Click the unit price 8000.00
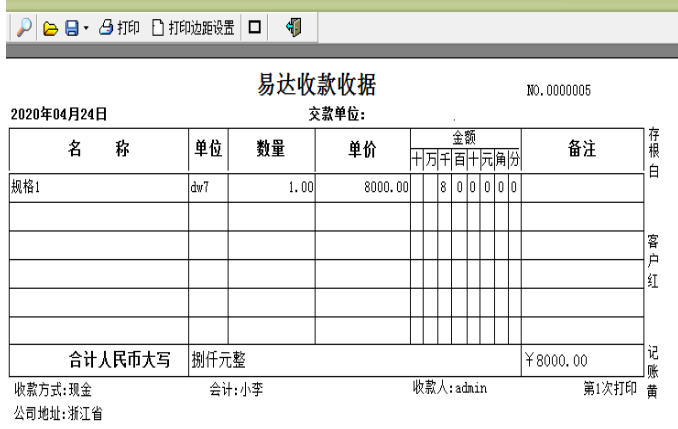The height and width of the screenshot is (429, 678). pyautogui.click(x=386, y=188)
